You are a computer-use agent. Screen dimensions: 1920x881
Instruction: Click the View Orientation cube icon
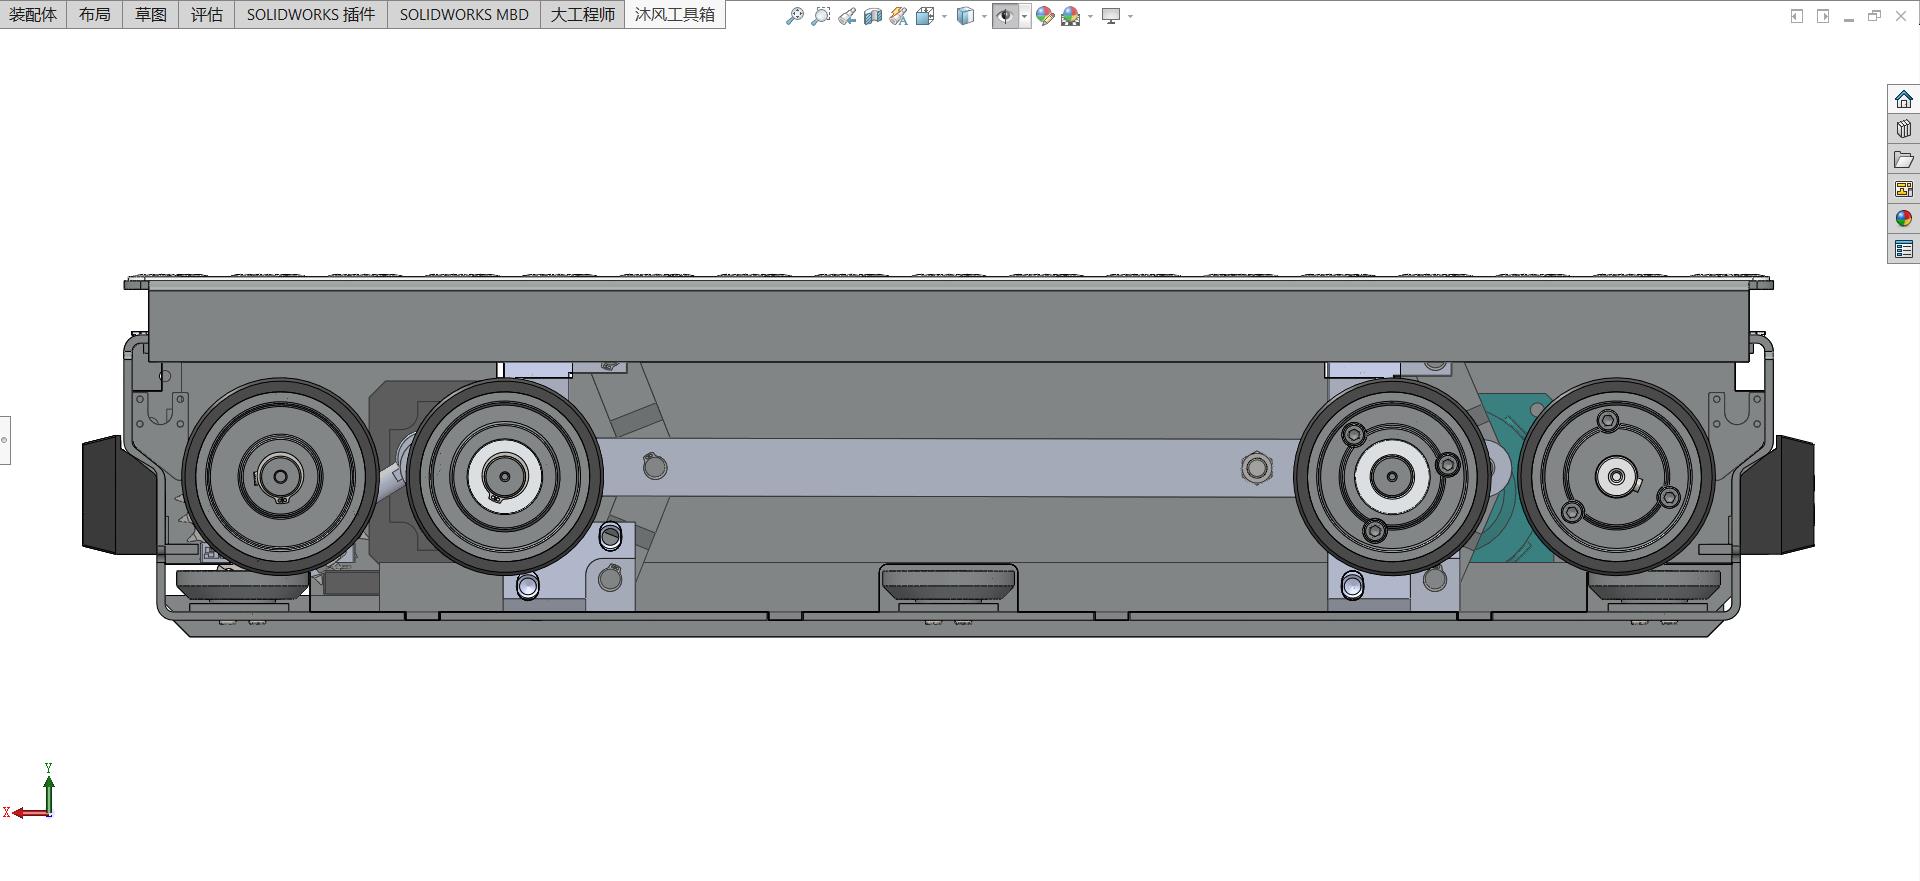(x=925, y=16)
